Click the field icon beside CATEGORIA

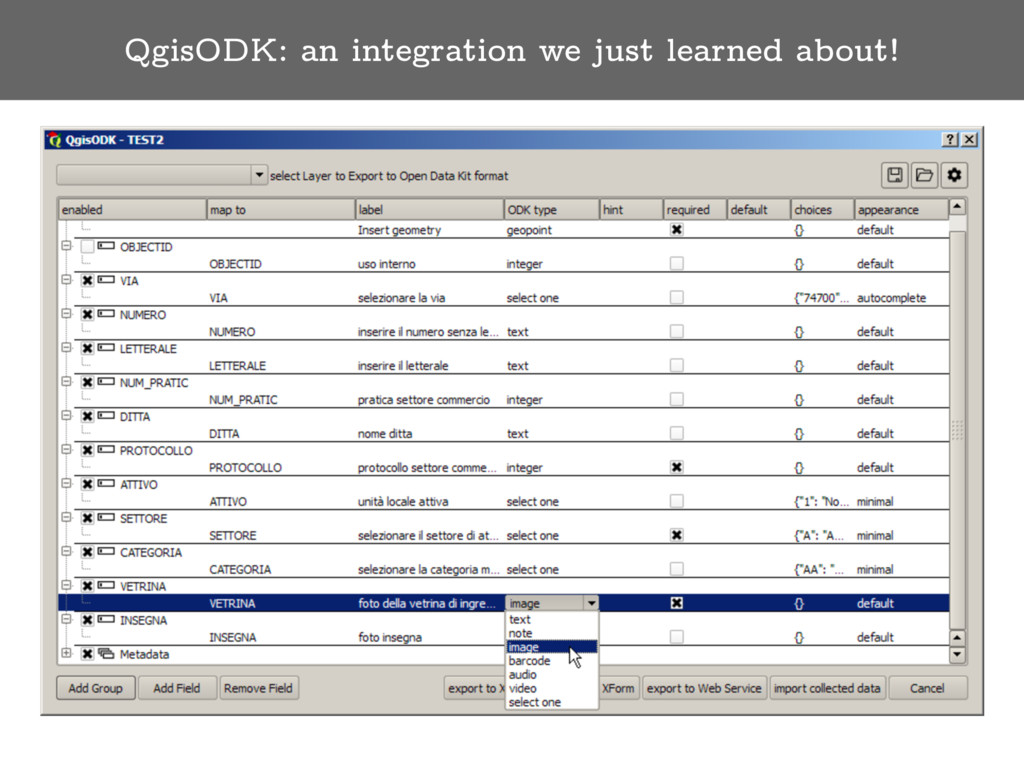(x=106, y=552)
